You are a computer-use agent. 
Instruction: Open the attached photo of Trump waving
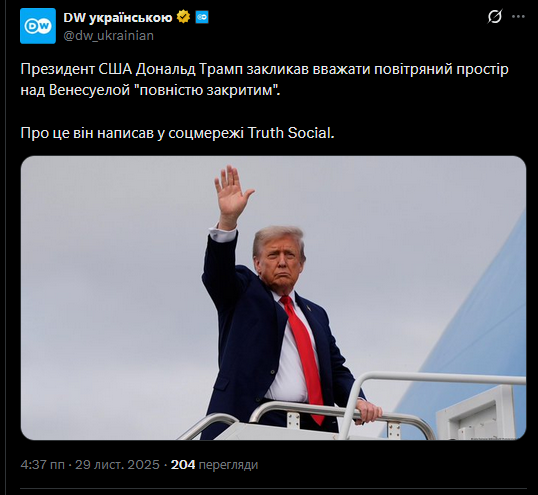273,298
